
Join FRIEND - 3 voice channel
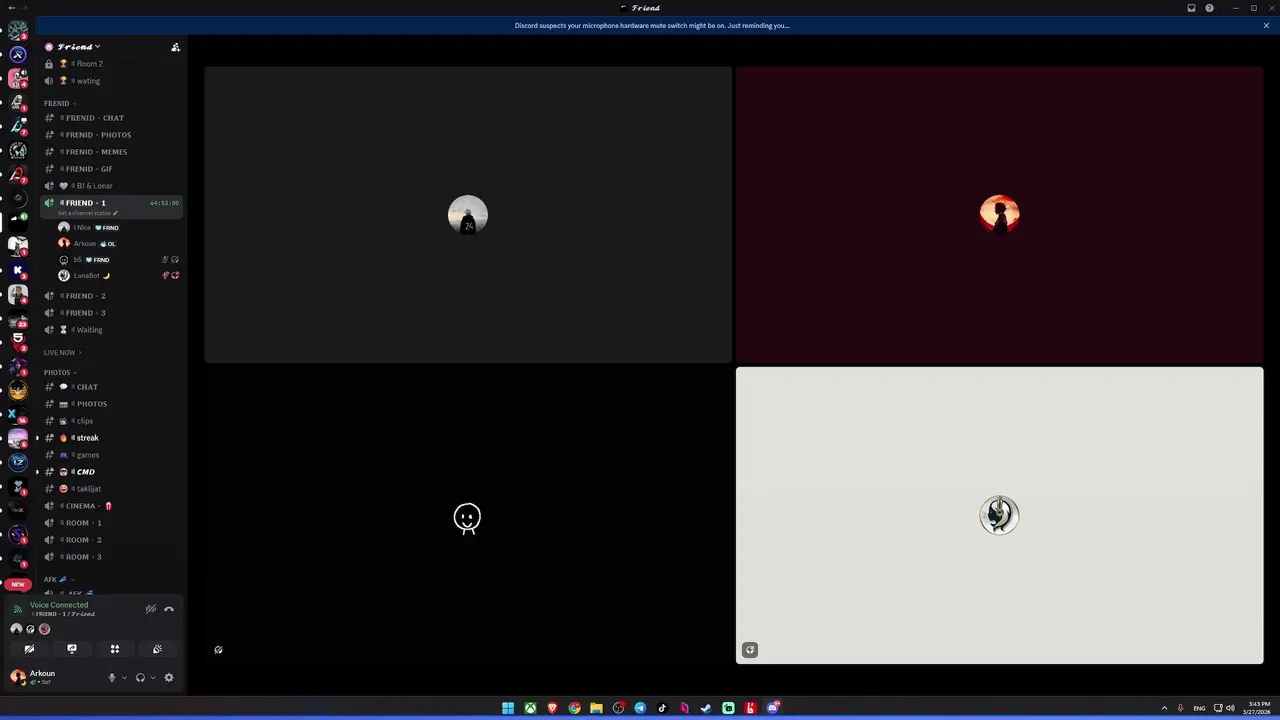point(111,313)
